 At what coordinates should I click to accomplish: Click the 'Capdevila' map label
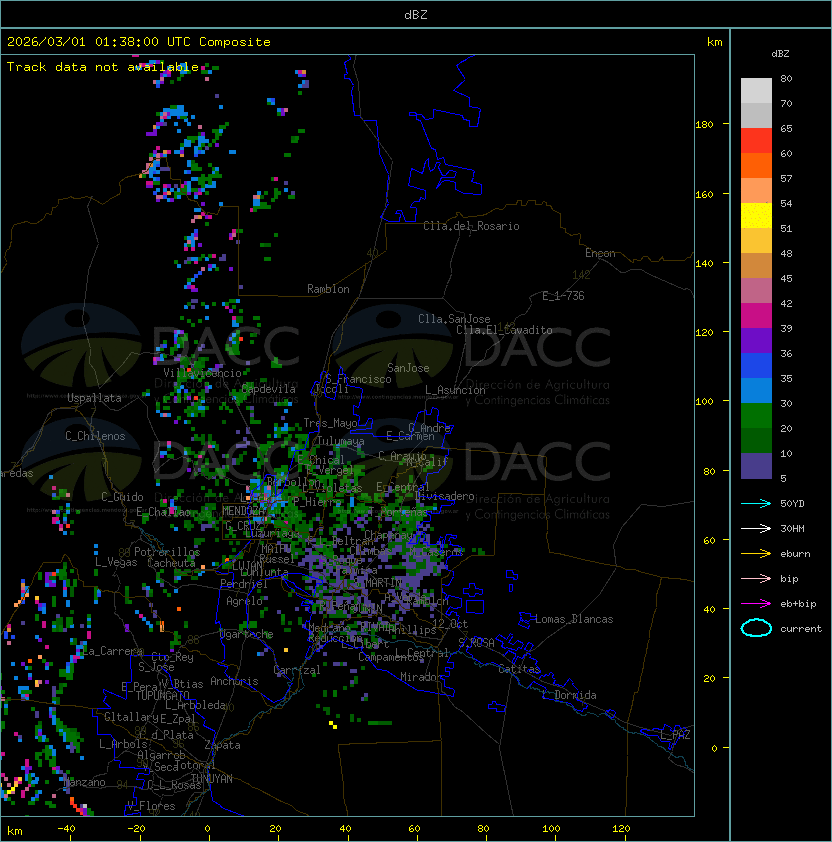269,389
